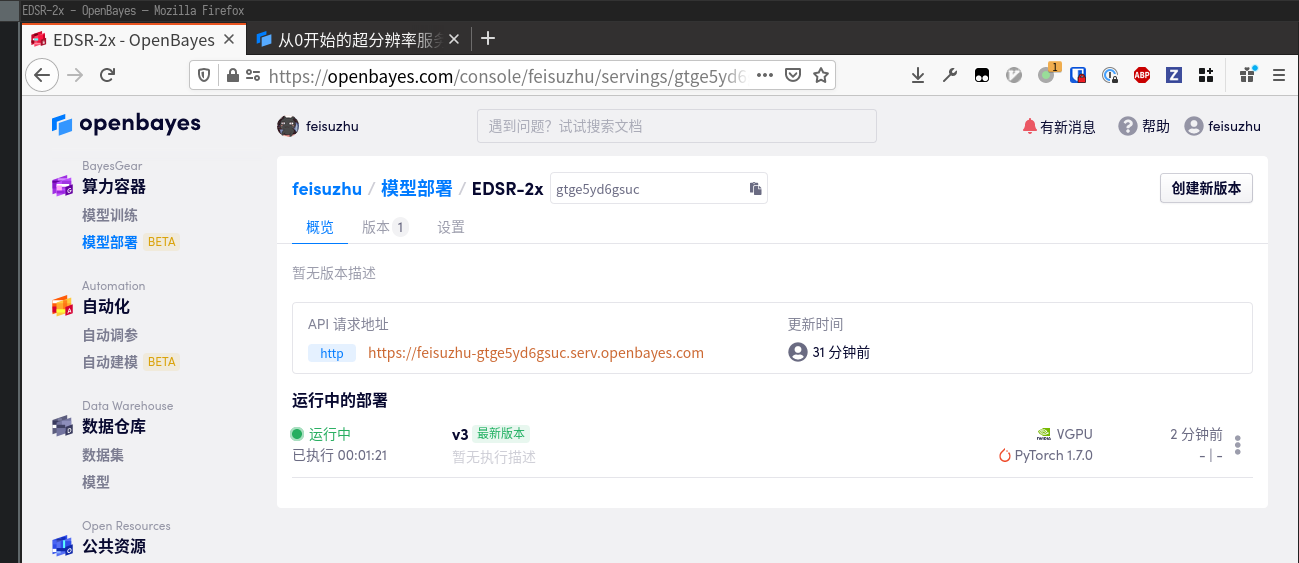
Task: Reload the page with the refresh button
Action: (108, 75)
